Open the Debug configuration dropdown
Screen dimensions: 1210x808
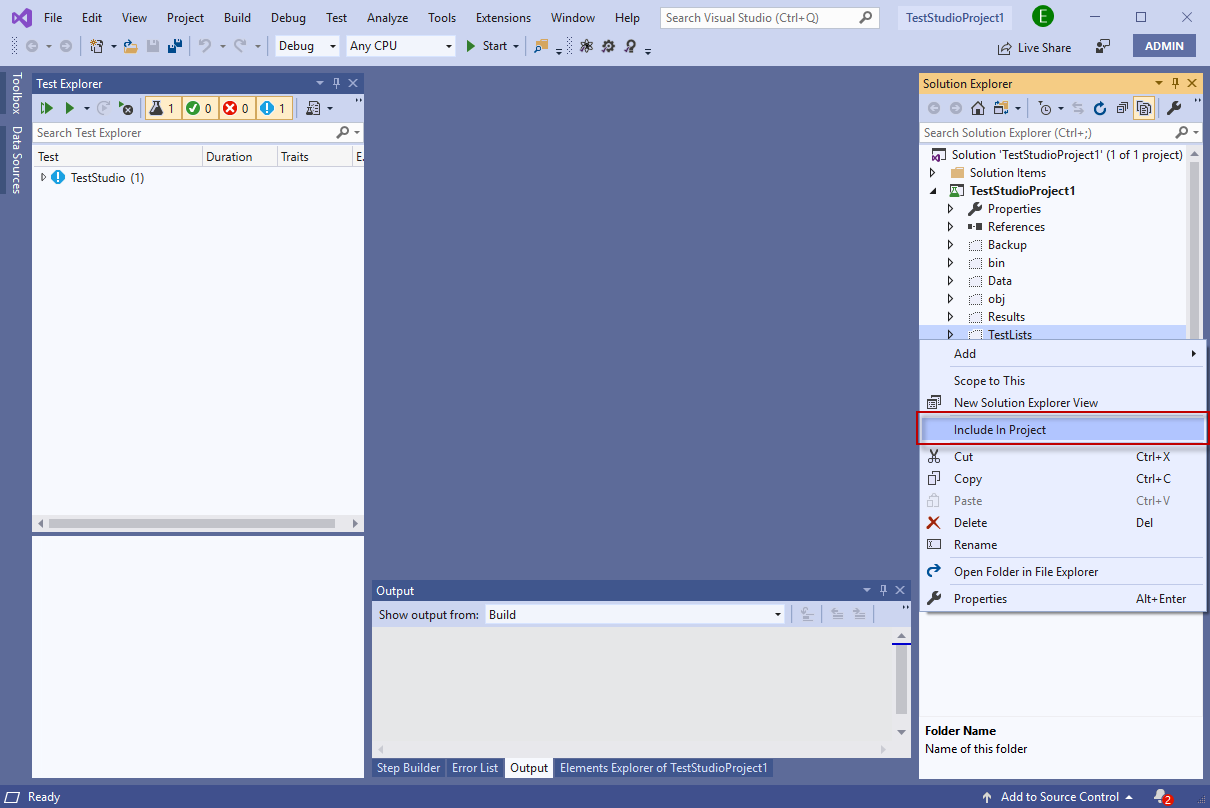[x=308, y=46]
